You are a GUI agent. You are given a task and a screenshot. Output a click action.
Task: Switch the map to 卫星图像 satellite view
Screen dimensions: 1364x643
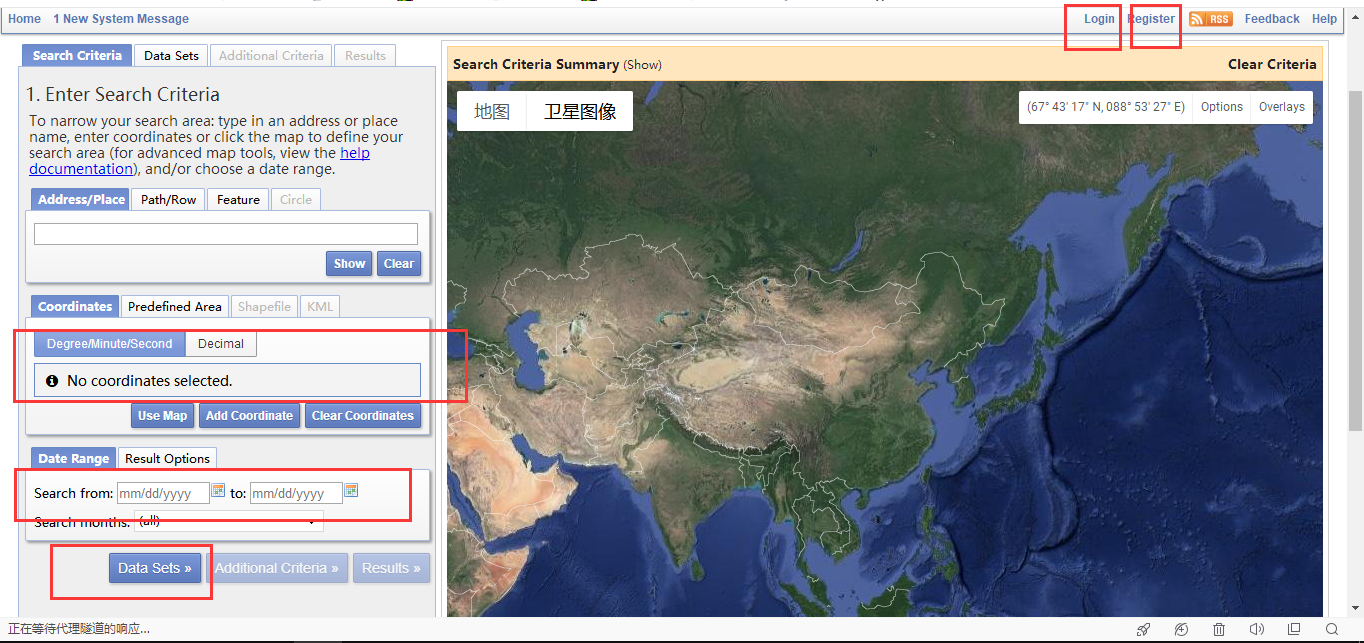581,110
